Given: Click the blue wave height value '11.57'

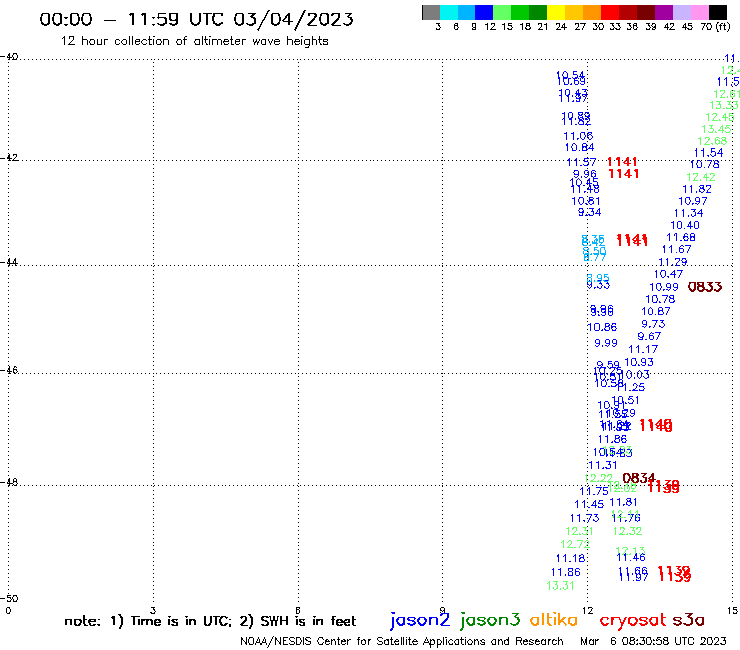Looking at the screenshot, I should click(x=581, y=162).
